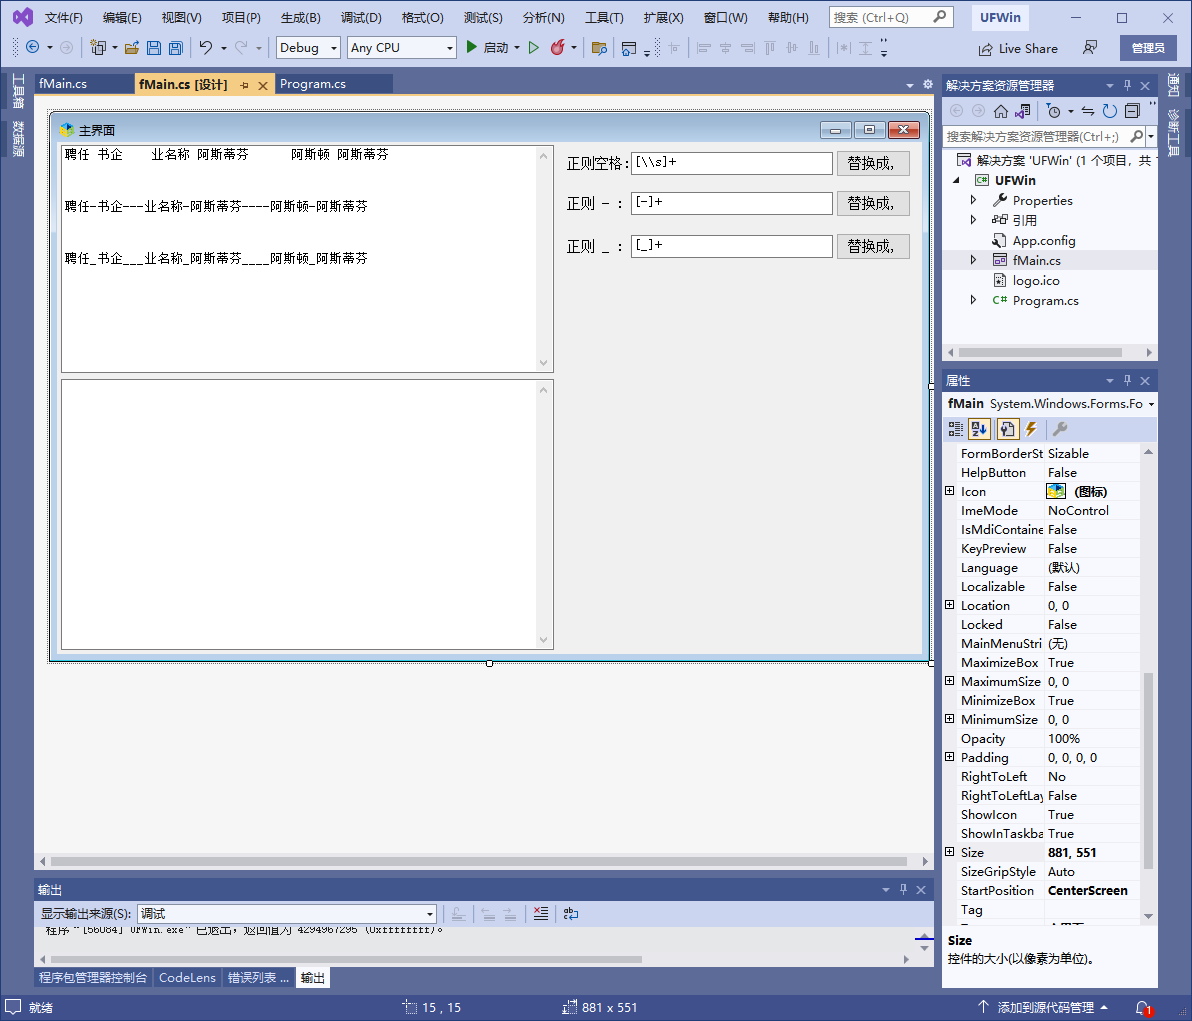Screen dimensions: 1192x1021
Task: Collapse all nodes icon in Solution Explorer
Action: [1132, 111]
